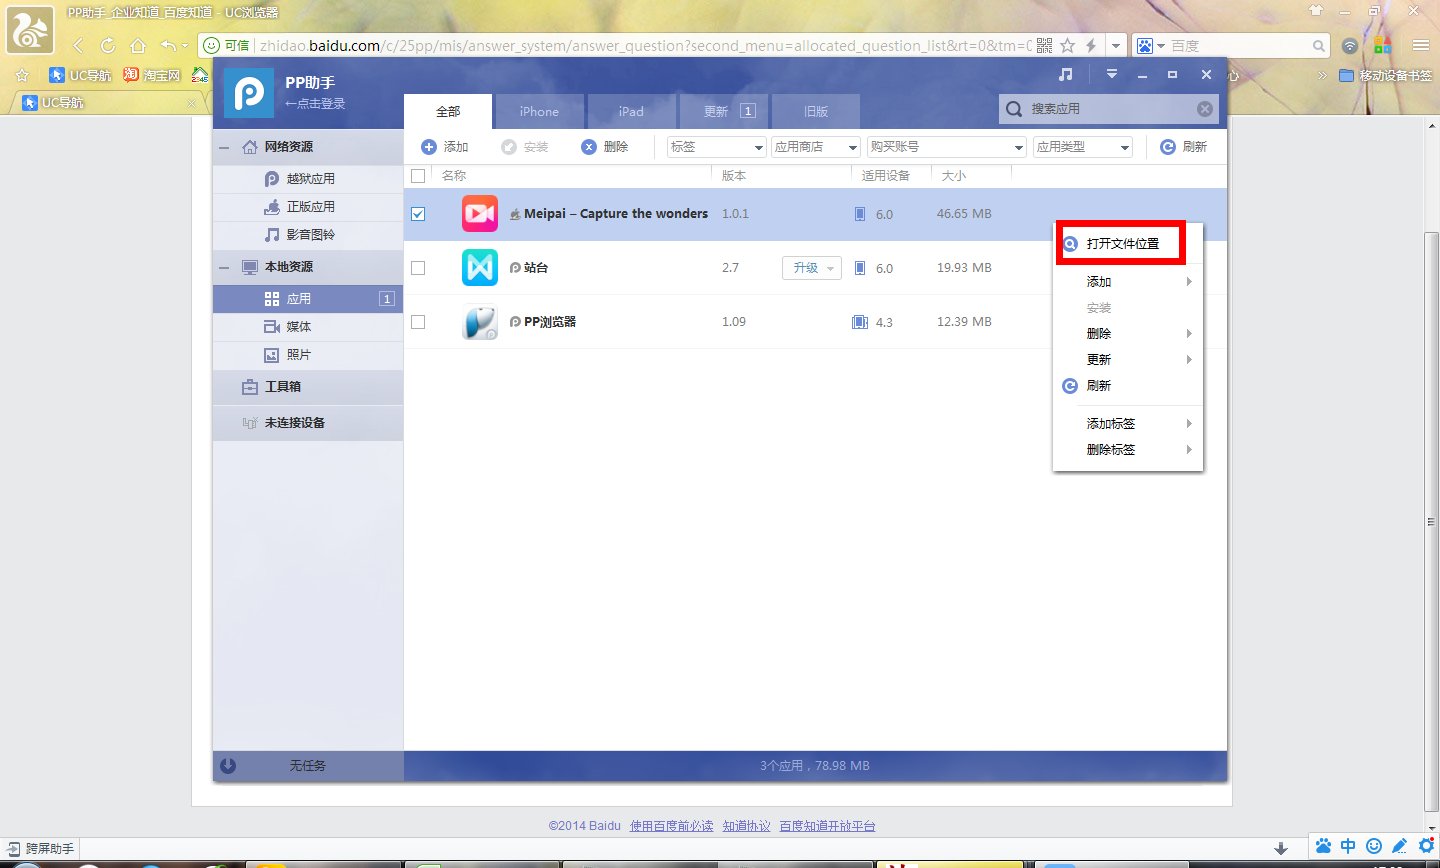
Task: Open the 标签 dropdown
Action: pyautogui.click(x=716, y=147)
